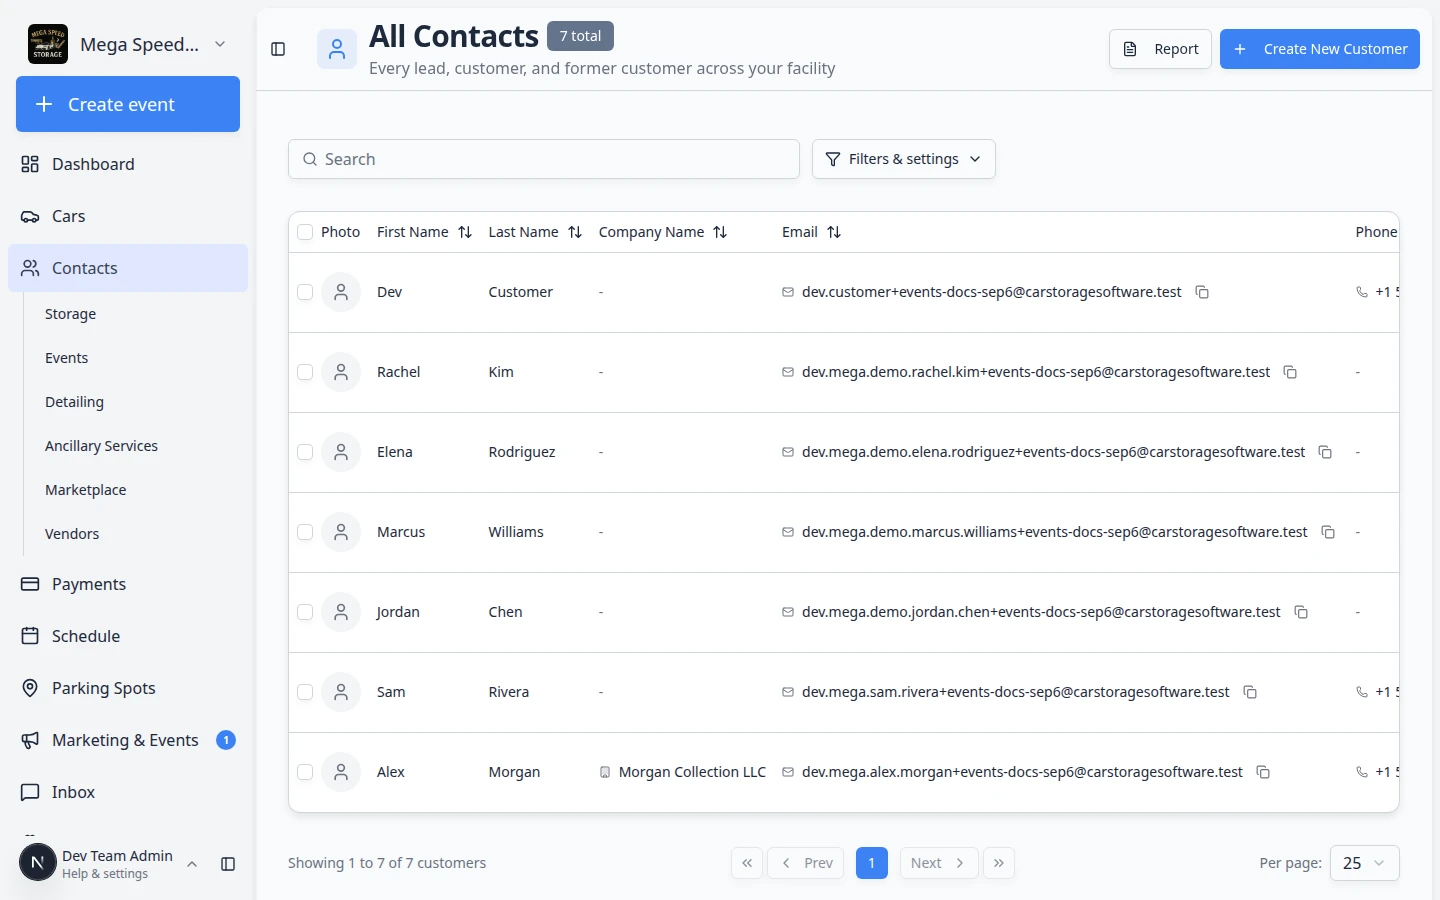Sort by Email column arrows
Viewport: 1440px width, 900px height.
[834, 232]
